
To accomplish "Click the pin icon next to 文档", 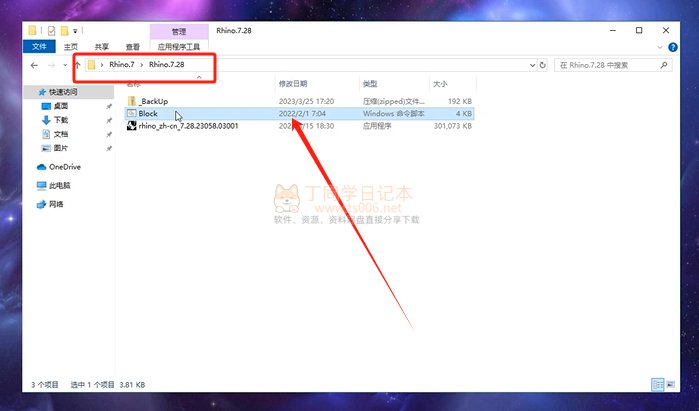I will pos(109,135).
